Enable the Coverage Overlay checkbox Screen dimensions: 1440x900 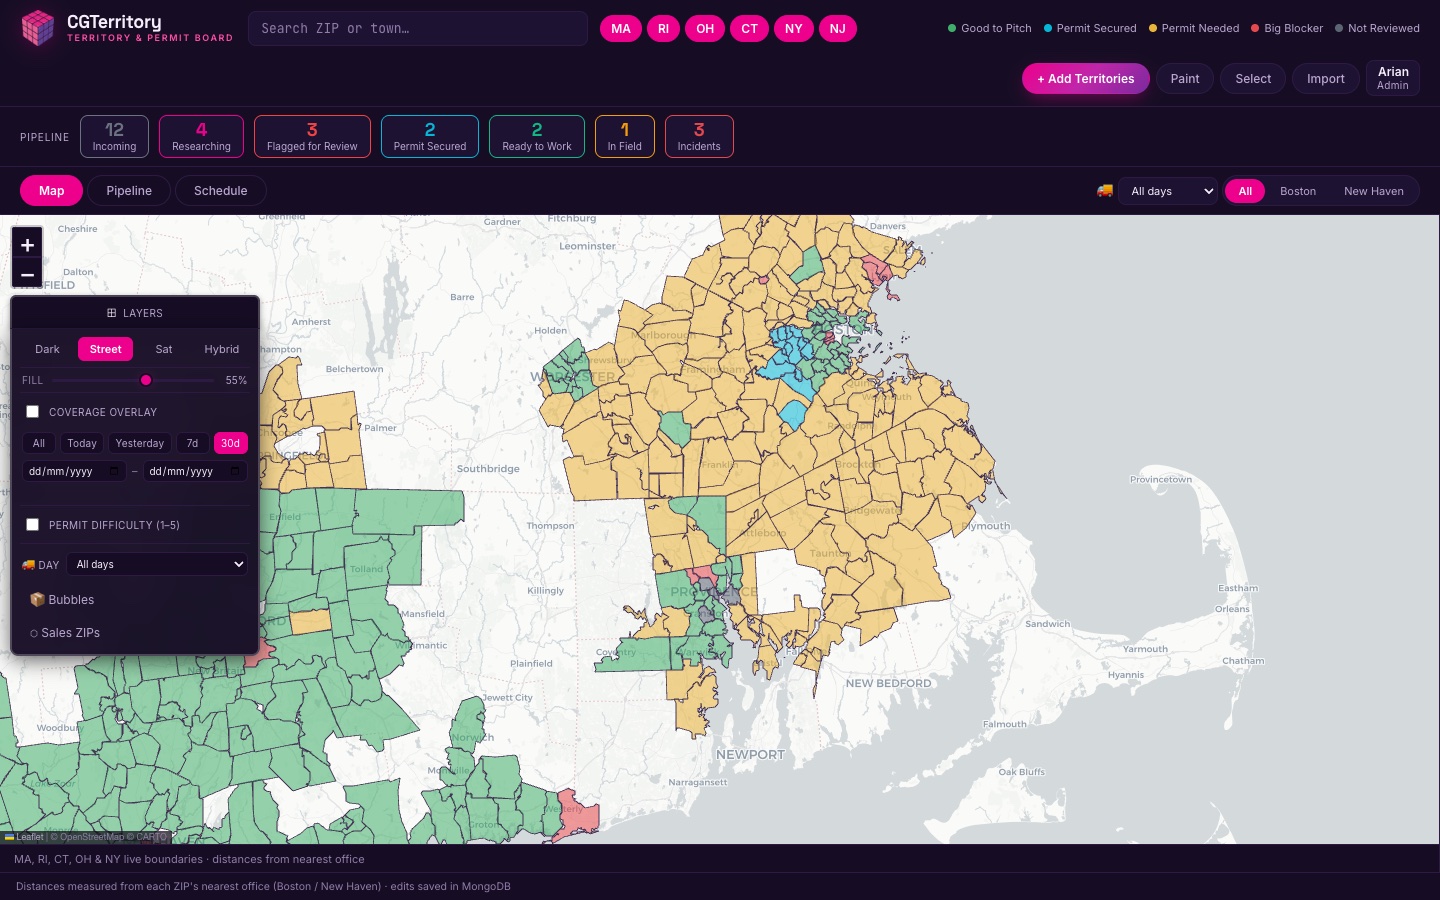tap(33, 412)
